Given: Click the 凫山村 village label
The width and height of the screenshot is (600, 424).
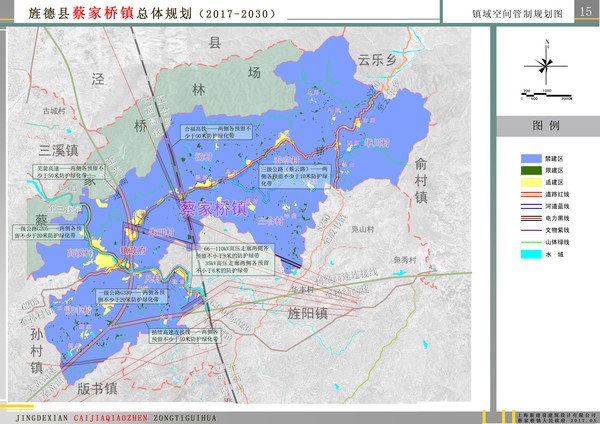Looking at the screenshot, I should point(362,229).
